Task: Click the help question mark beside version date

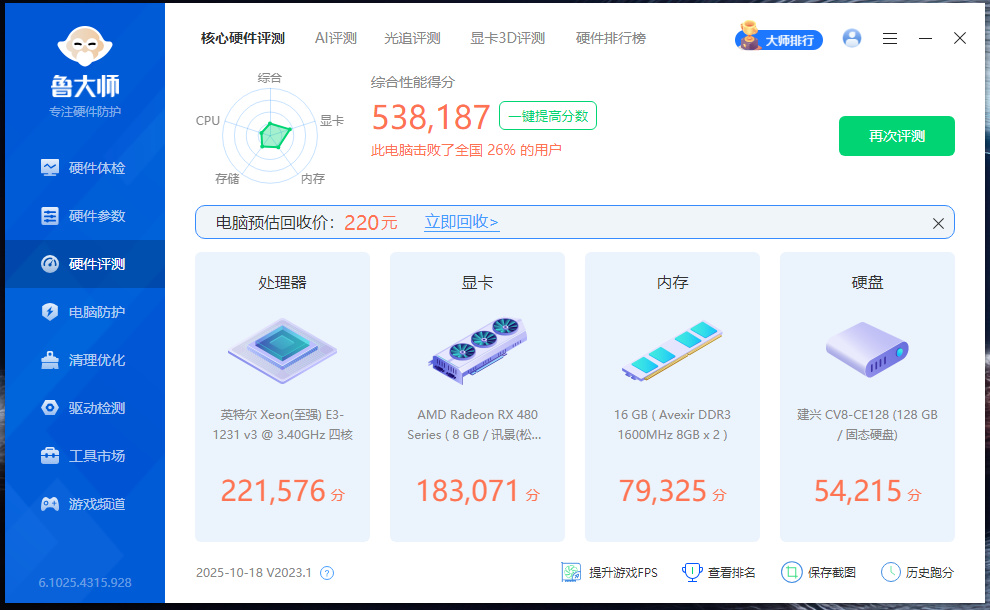Action: pyautogui.click(x=327, y=573)
